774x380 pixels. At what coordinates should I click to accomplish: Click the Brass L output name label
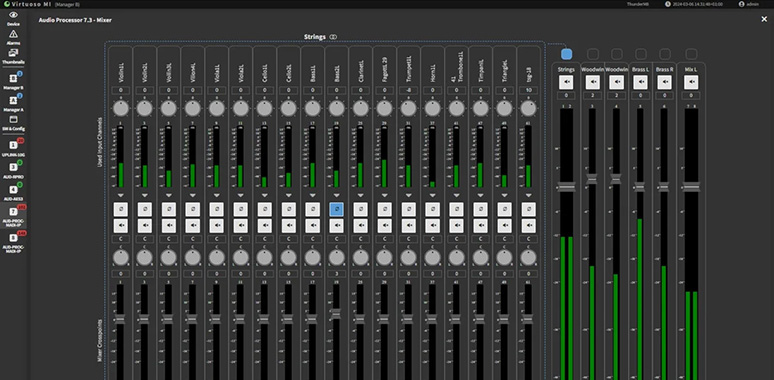pos(641,70)
